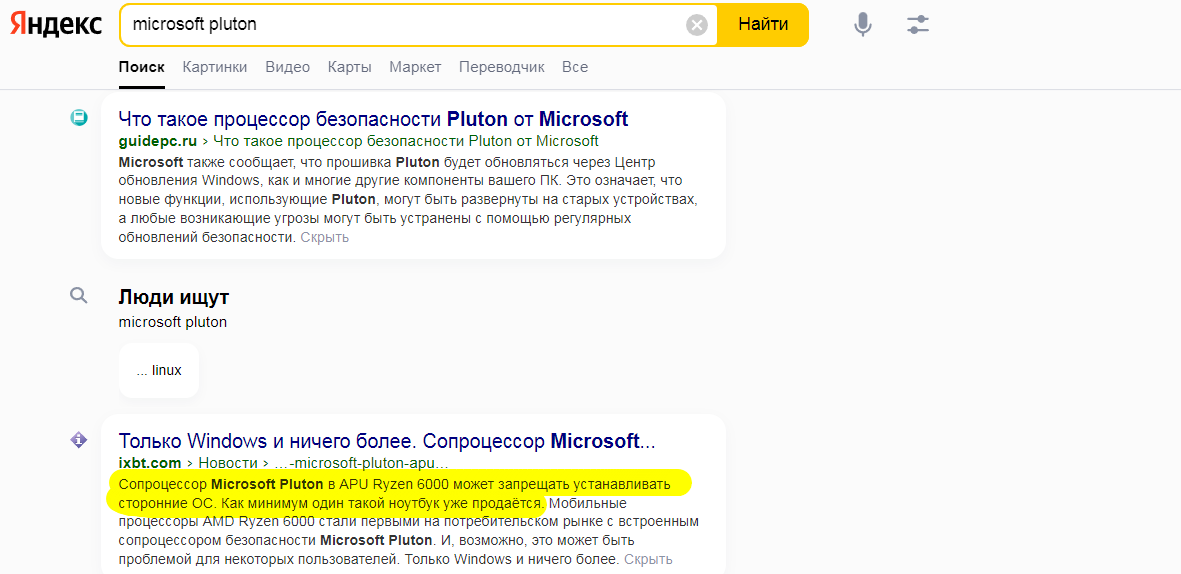This screenshot has height=574, width=1181.
Task: Open the Карты tab
Action: pyautogui.click(x=349, y=67)
